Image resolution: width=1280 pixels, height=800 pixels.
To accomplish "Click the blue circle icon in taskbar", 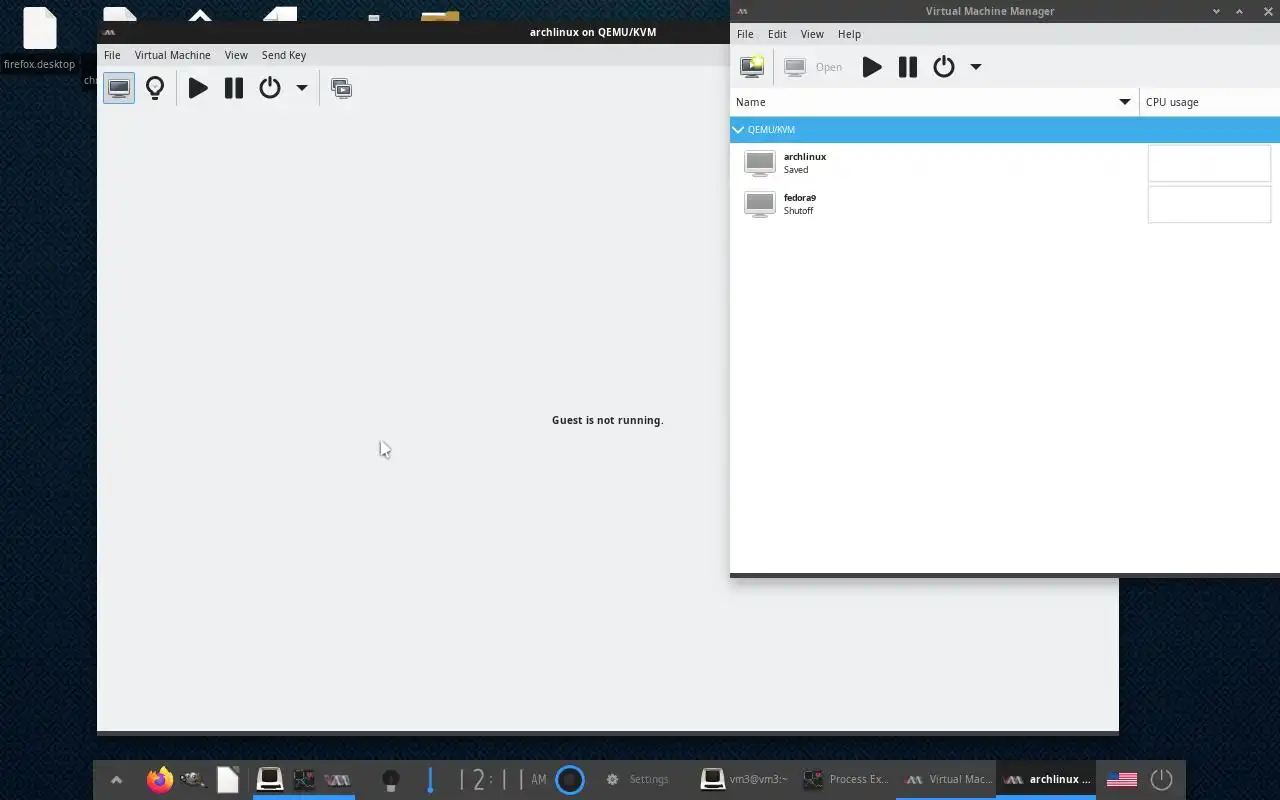I will coord(570,780).
